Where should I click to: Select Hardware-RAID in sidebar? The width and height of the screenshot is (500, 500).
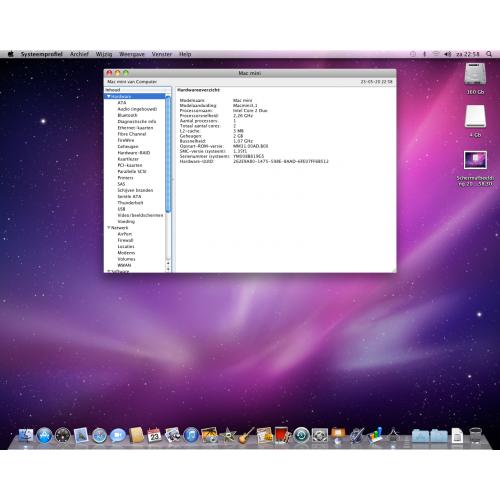pos(134,153)
